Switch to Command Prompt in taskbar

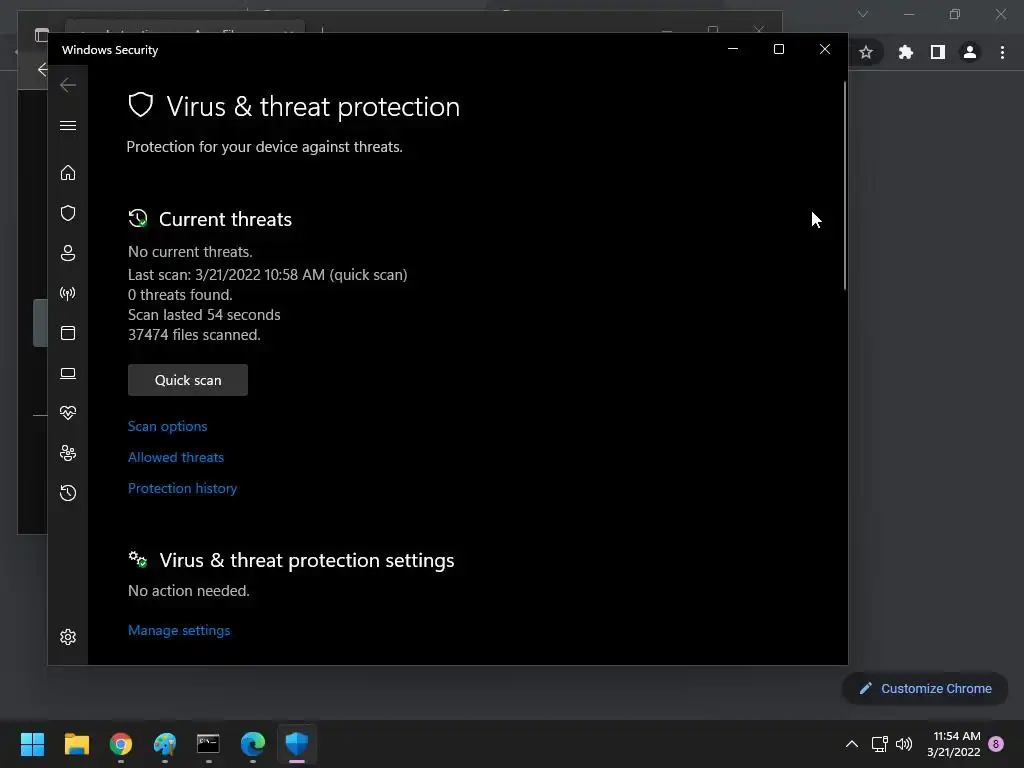[208, 744]
